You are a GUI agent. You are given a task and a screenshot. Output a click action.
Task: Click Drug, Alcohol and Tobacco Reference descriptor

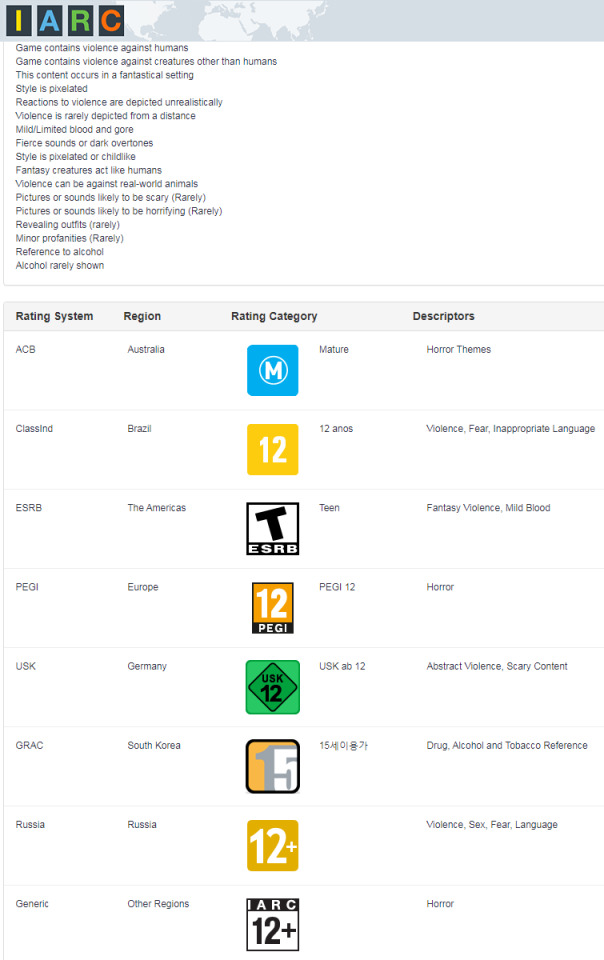(507, 745)
